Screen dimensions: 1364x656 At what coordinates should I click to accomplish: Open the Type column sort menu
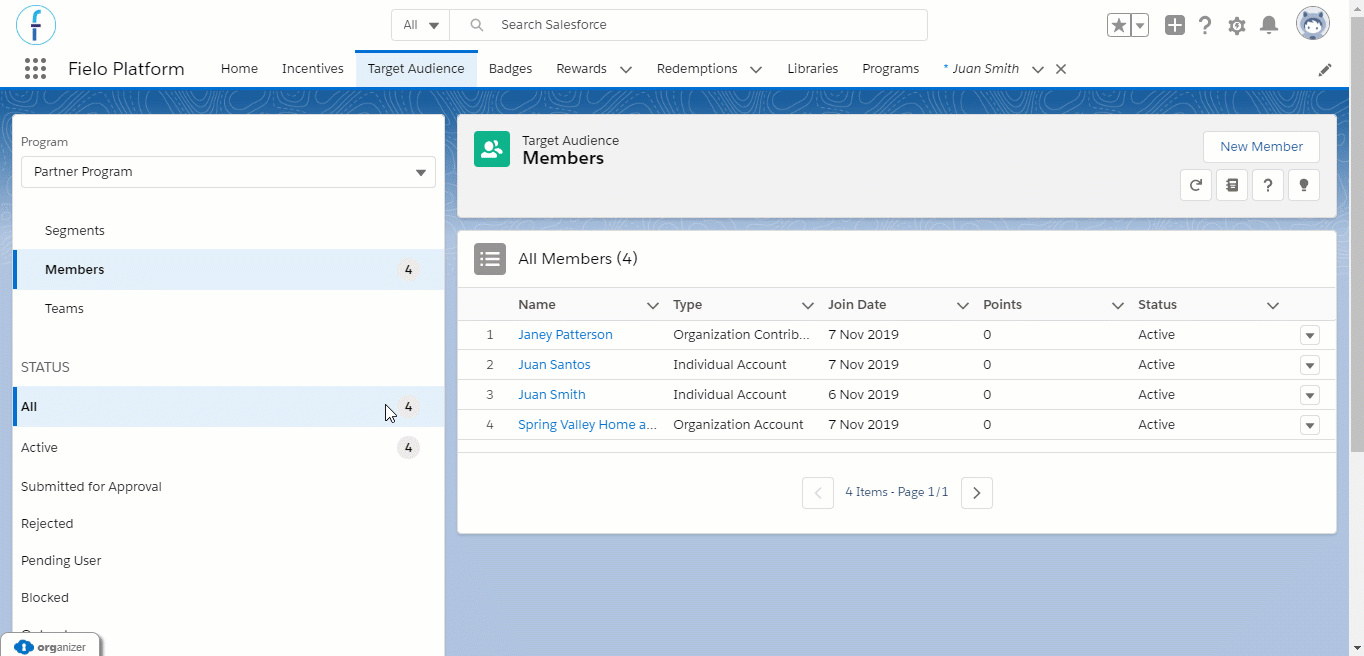[x=808, y=305]
